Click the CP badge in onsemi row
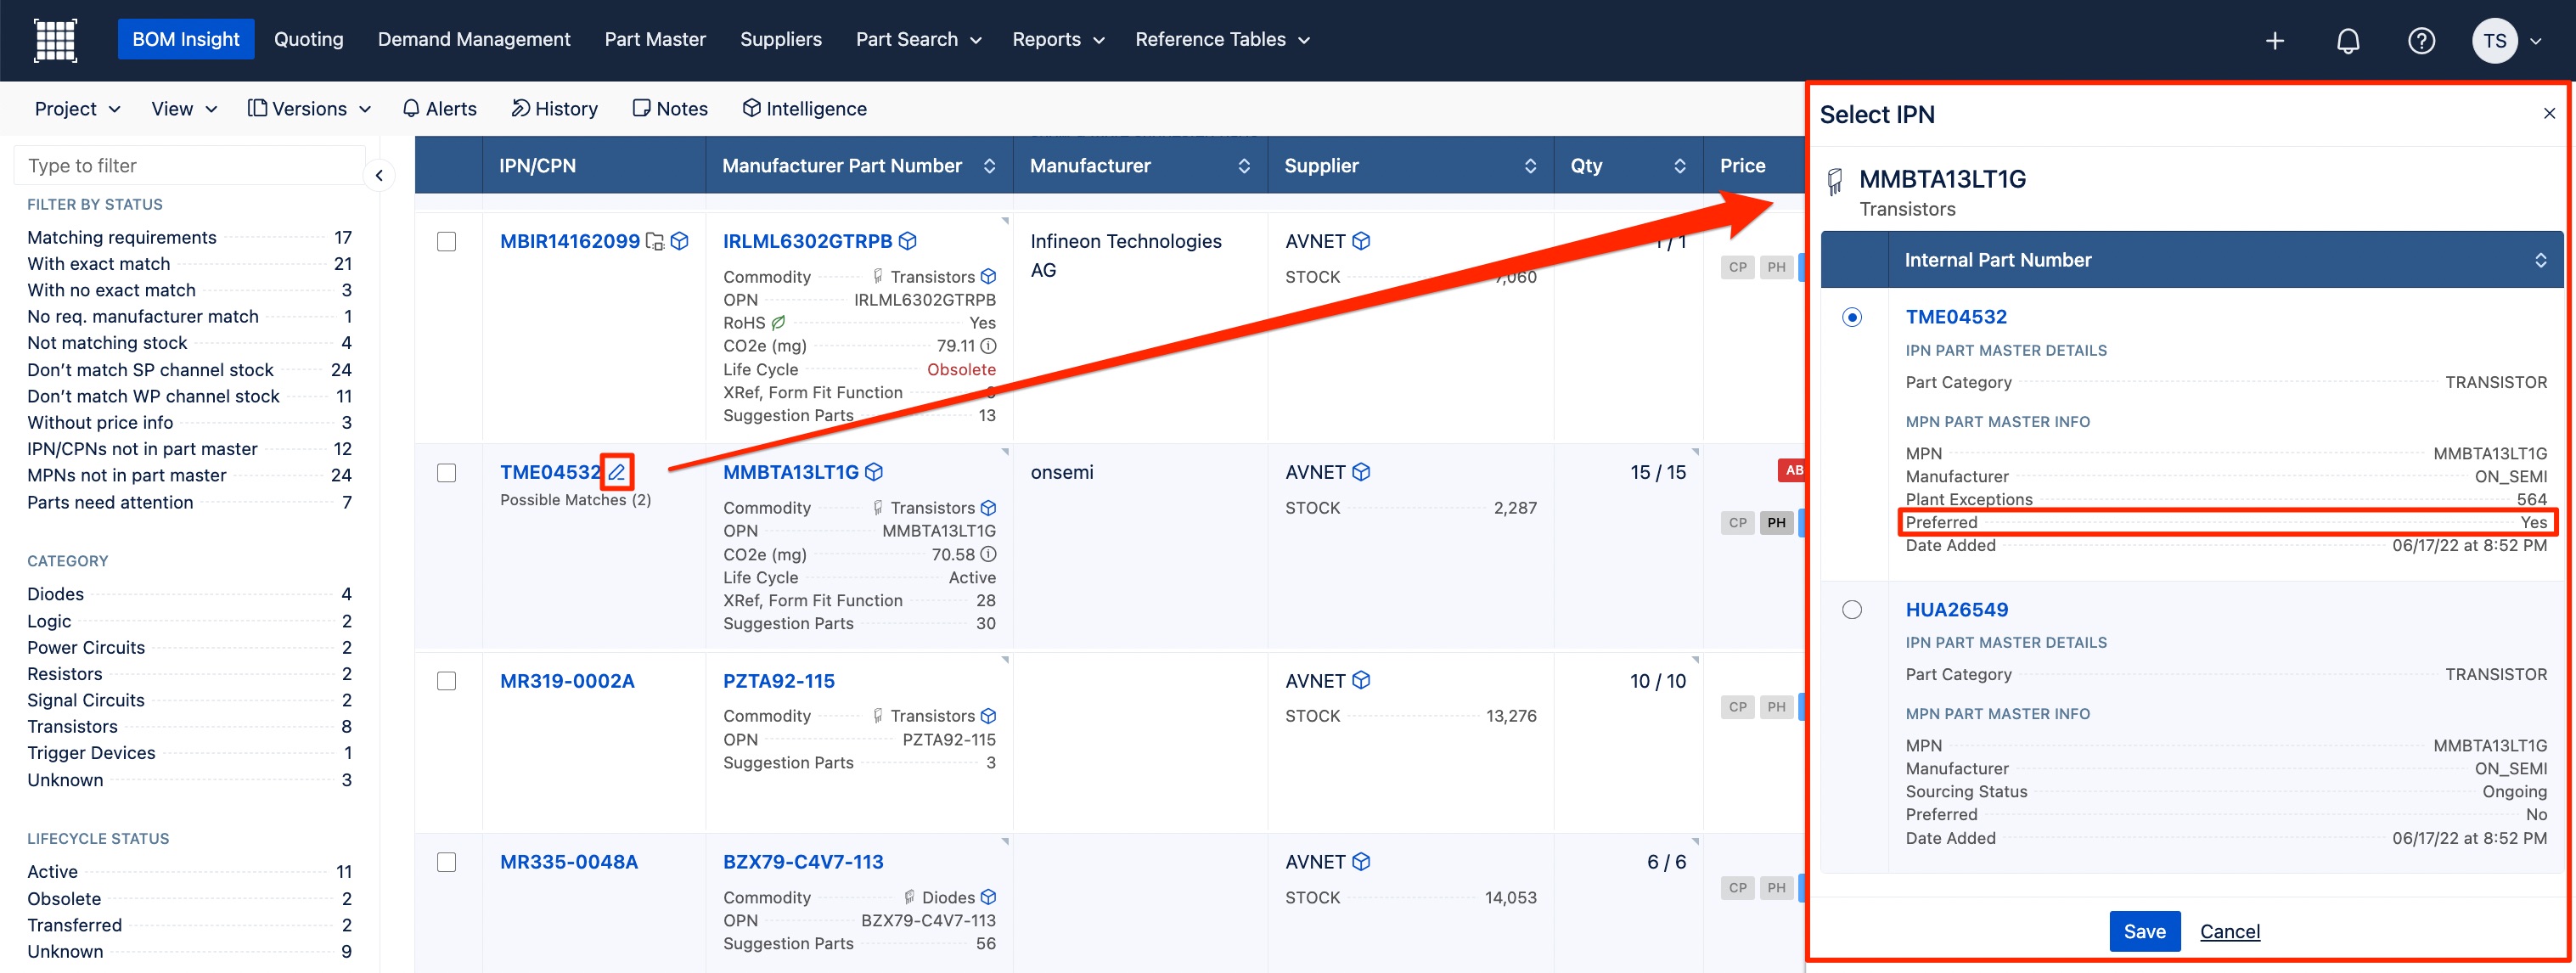2576x973 pixels. [1738, 522]
